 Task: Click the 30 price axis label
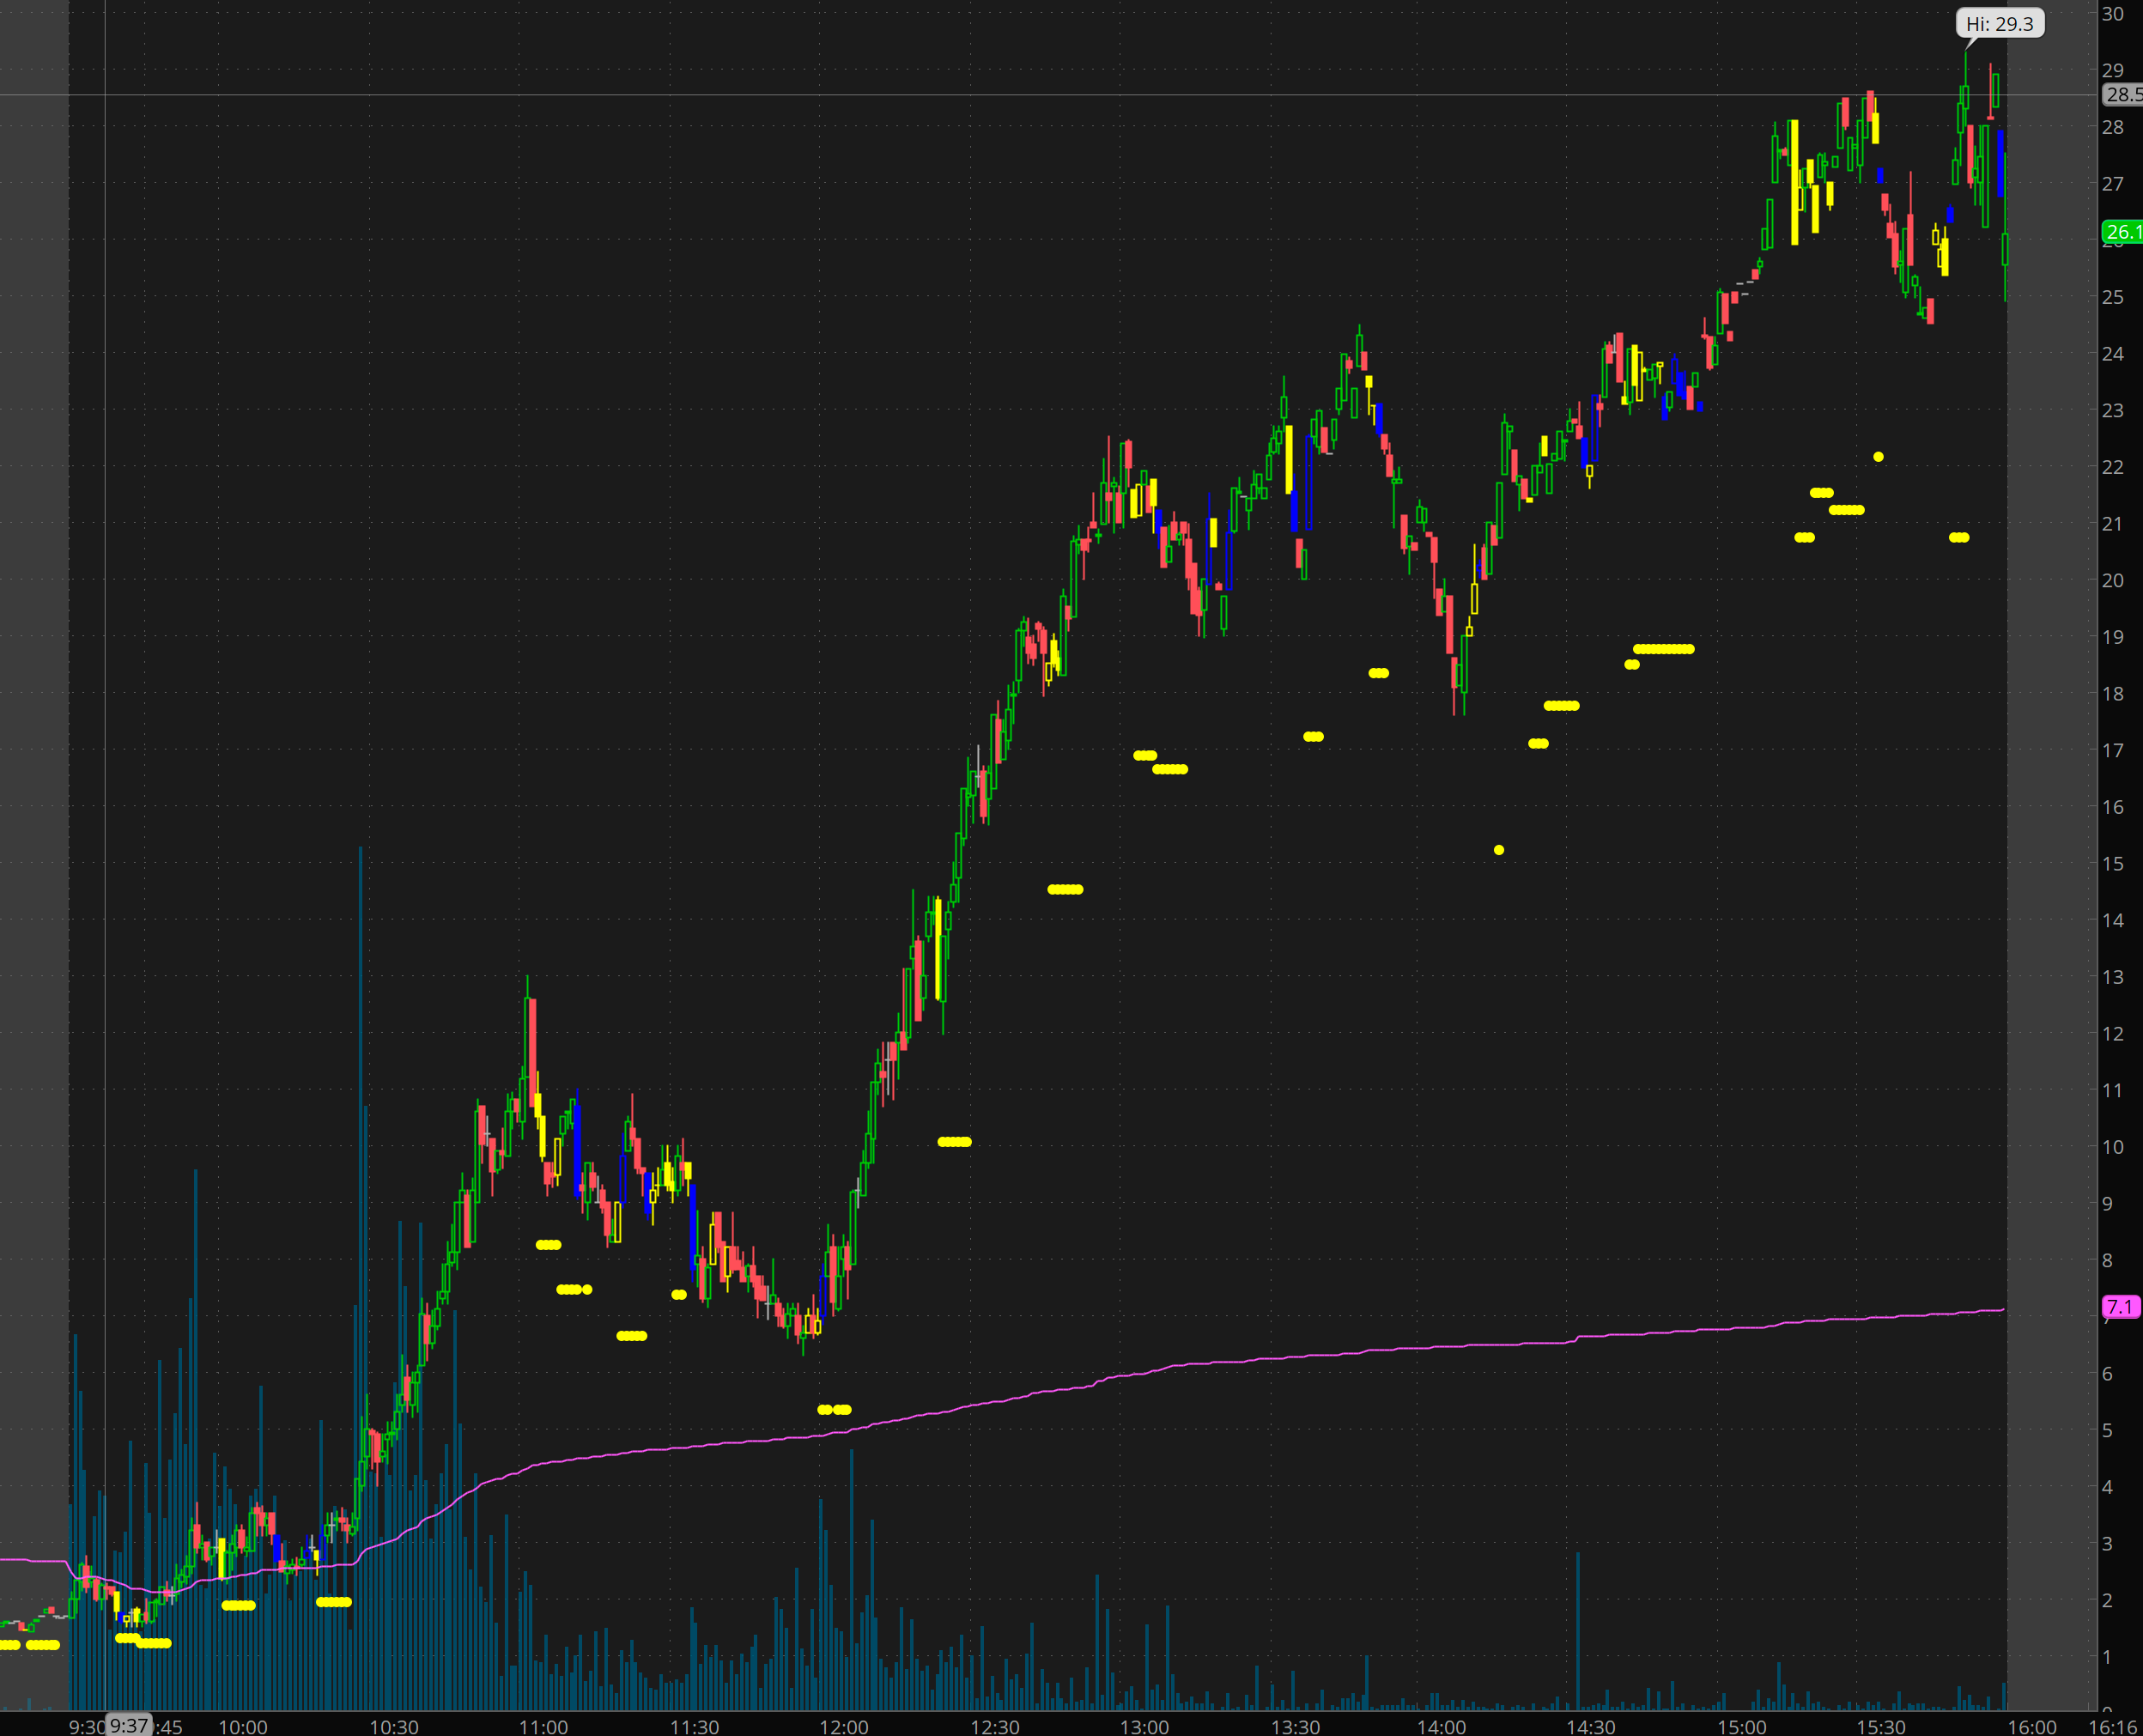2112,14
